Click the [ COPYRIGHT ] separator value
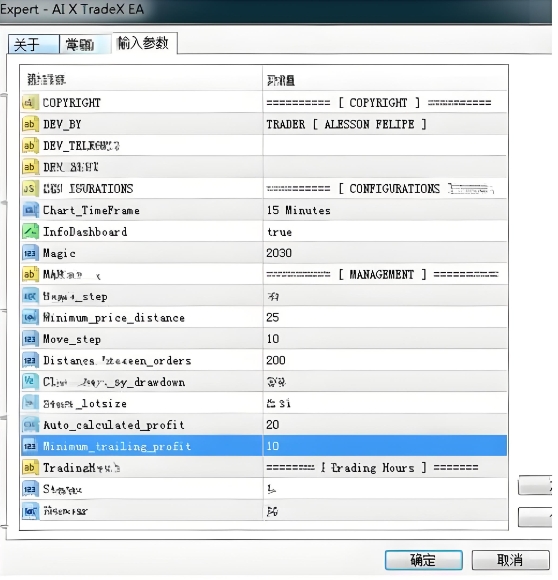 tap(379, 102)
